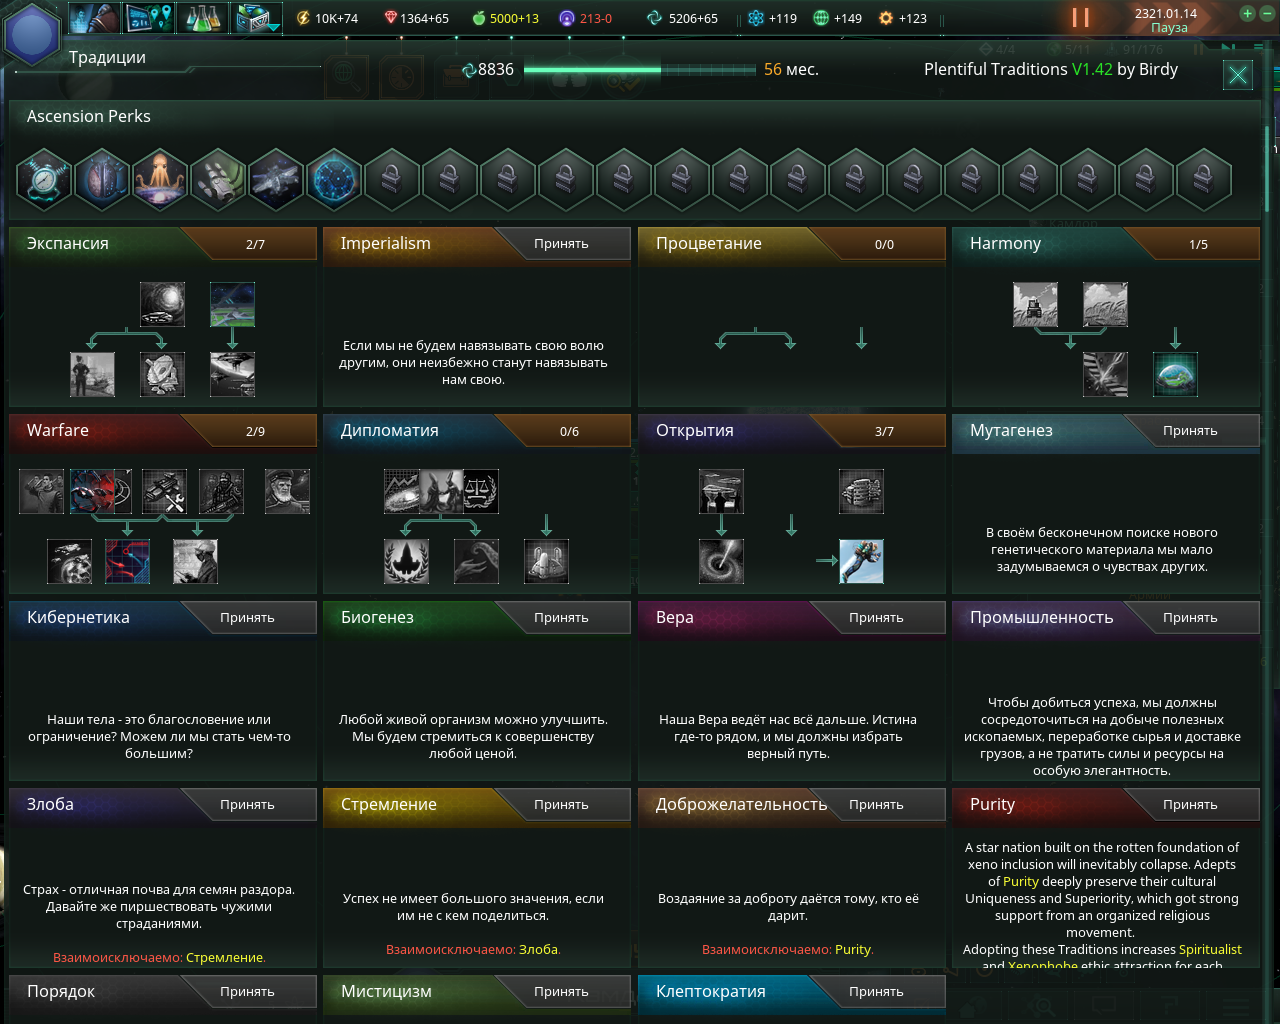Select the saluting soldiers tradition in Warfare

pyautogui.click(x=42, y=491)
